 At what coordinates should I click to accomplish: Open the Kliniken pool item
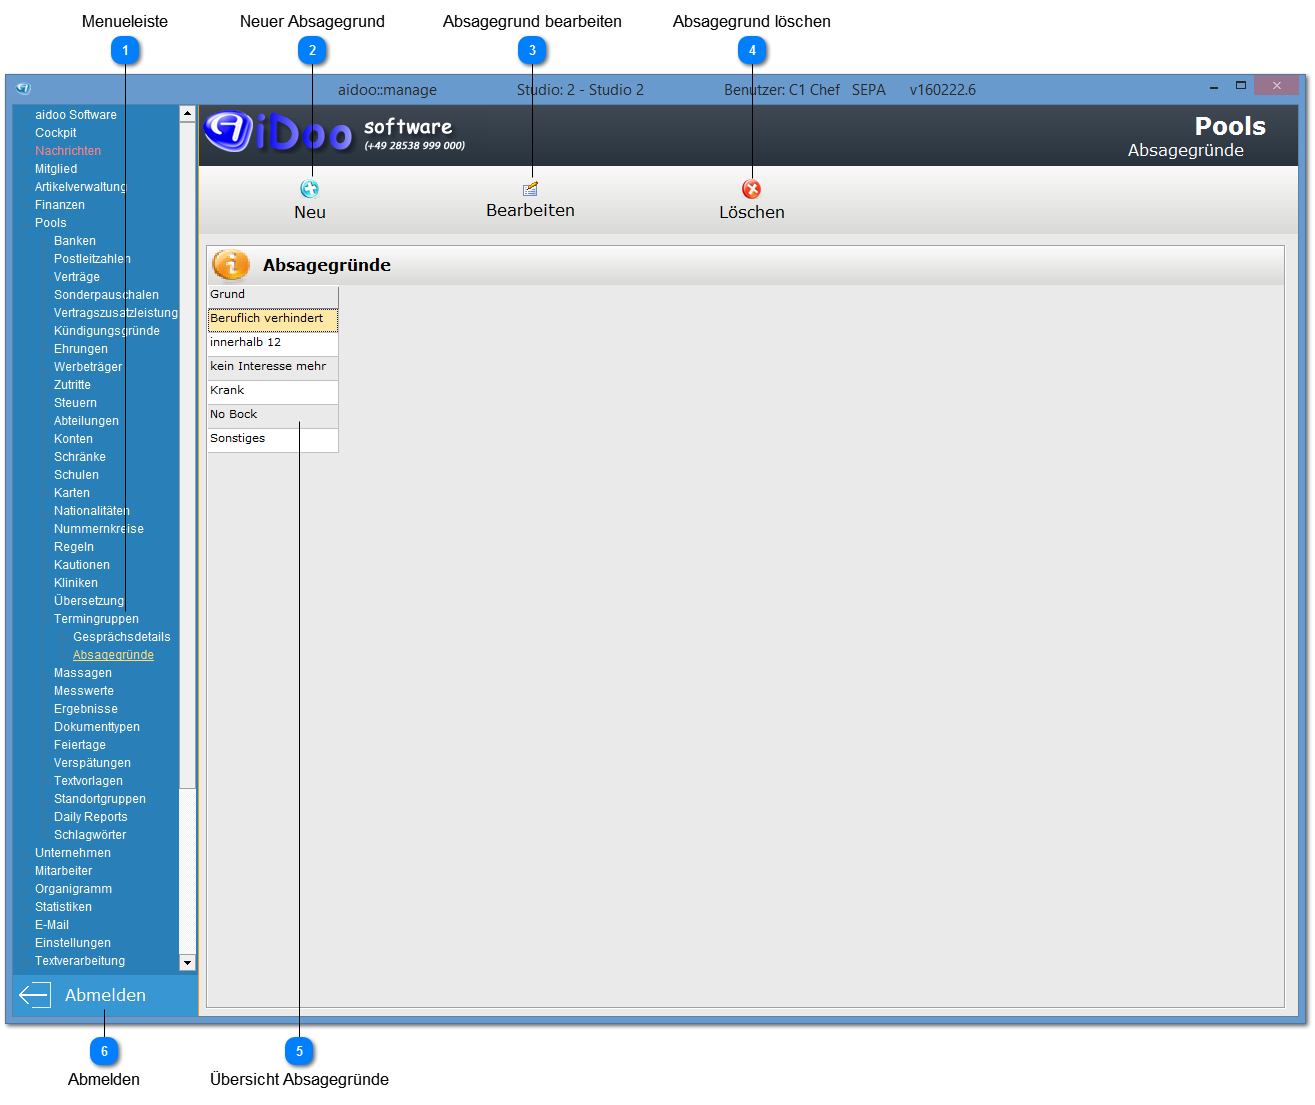coord(76,583)
